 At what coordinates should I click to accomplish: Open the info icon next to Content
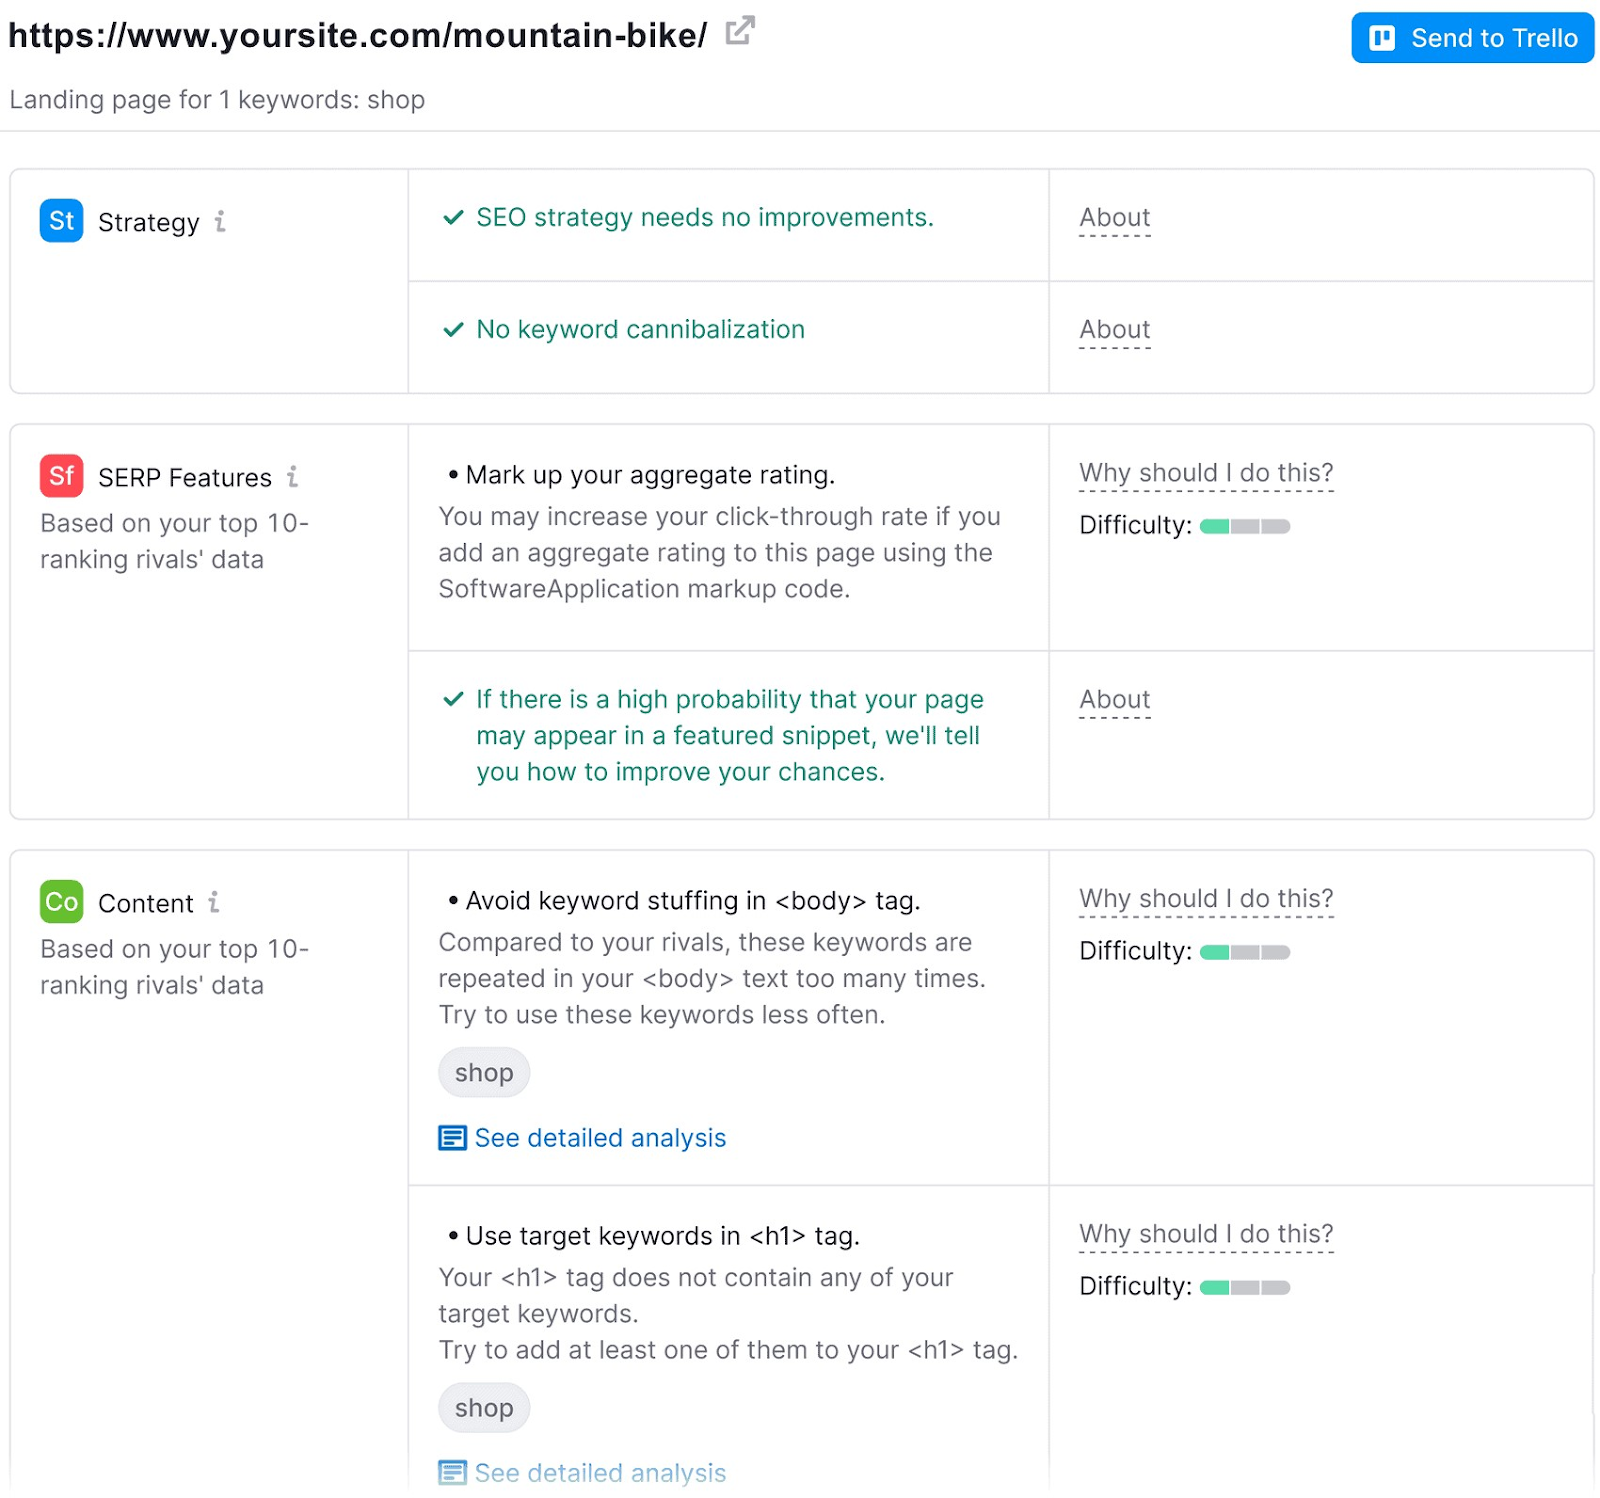(214, 902)
